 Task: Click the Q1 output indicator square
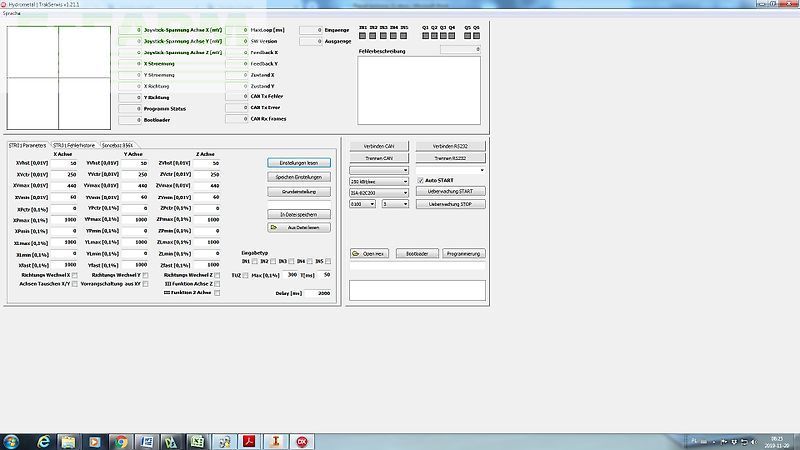point(425,36)
